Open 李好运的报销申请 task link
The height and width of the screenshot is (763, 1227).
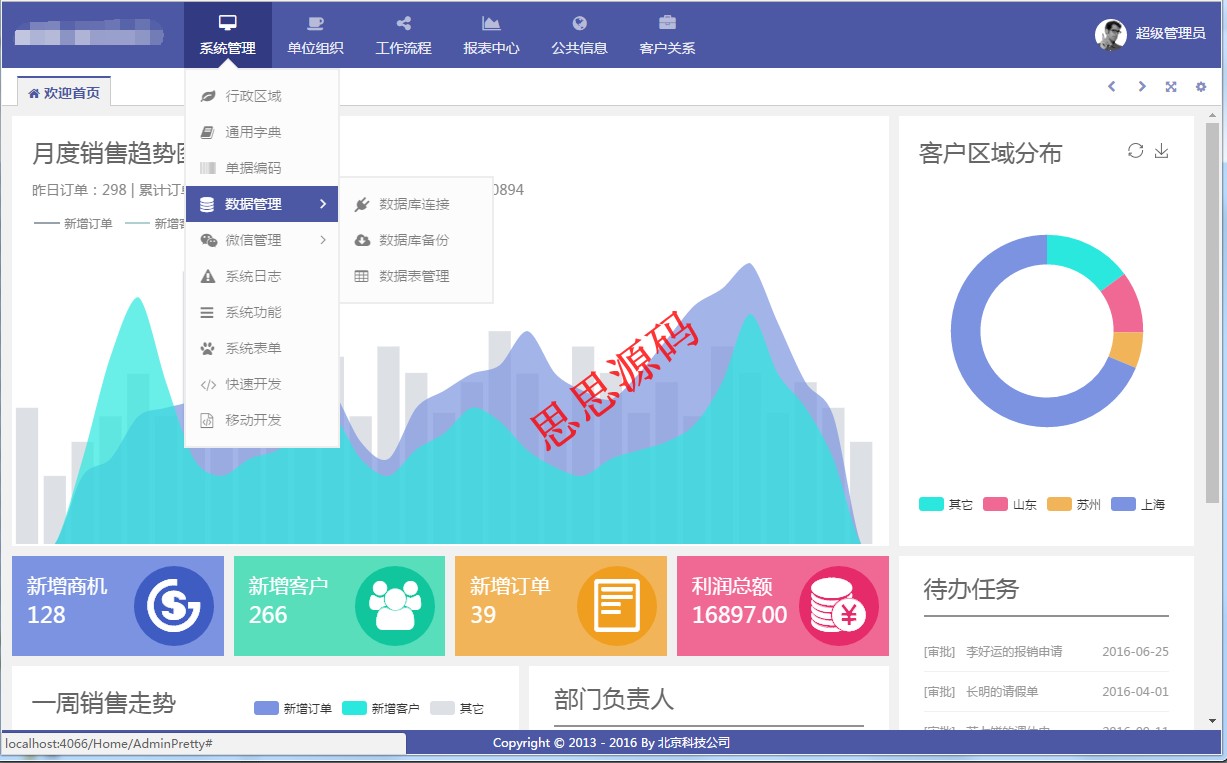1013,652
